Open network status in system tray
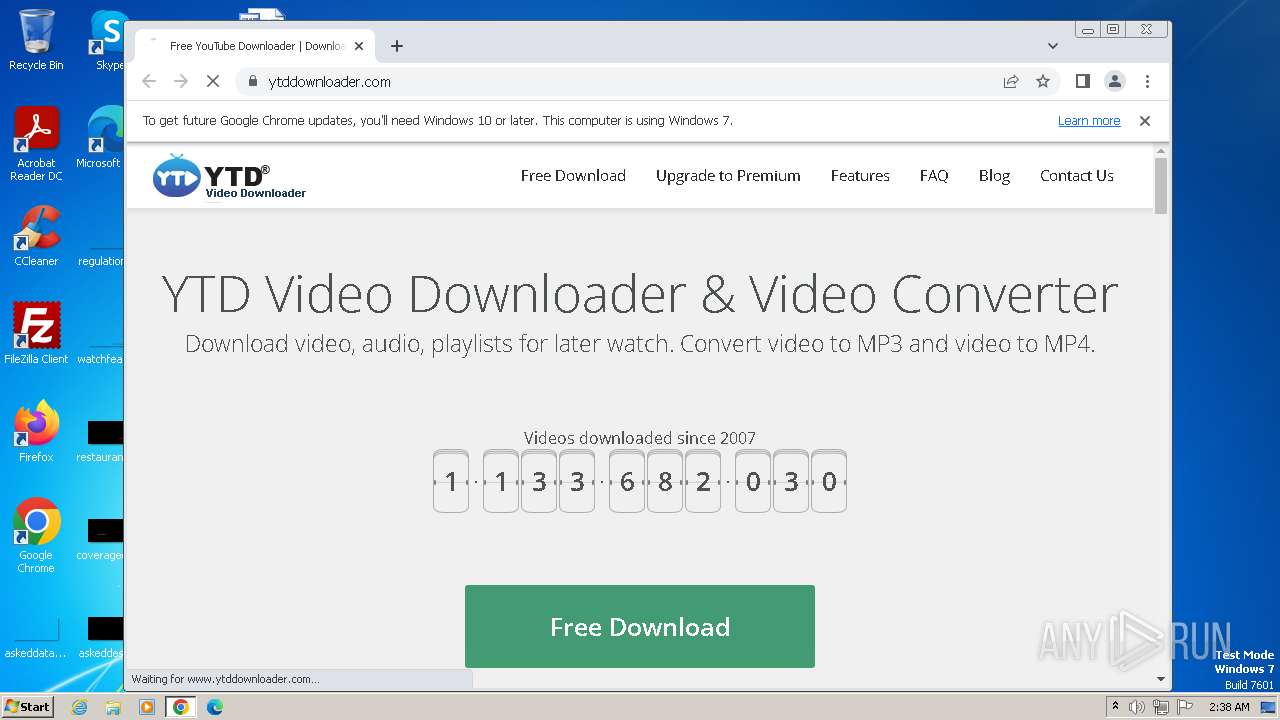The width and height of the screenshot is (1280, 720). pyautogui.click(x=1160, y=707)
